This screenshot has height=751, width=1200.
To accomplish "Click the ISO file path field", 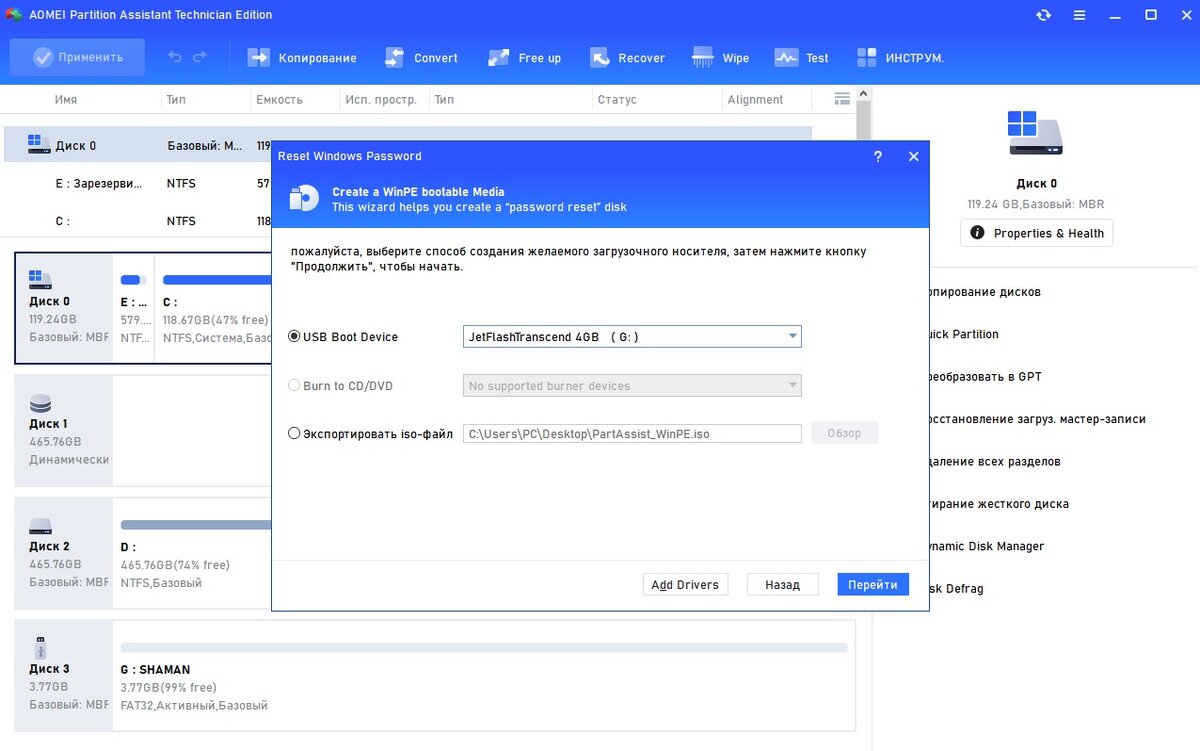I will click(632, 433).
